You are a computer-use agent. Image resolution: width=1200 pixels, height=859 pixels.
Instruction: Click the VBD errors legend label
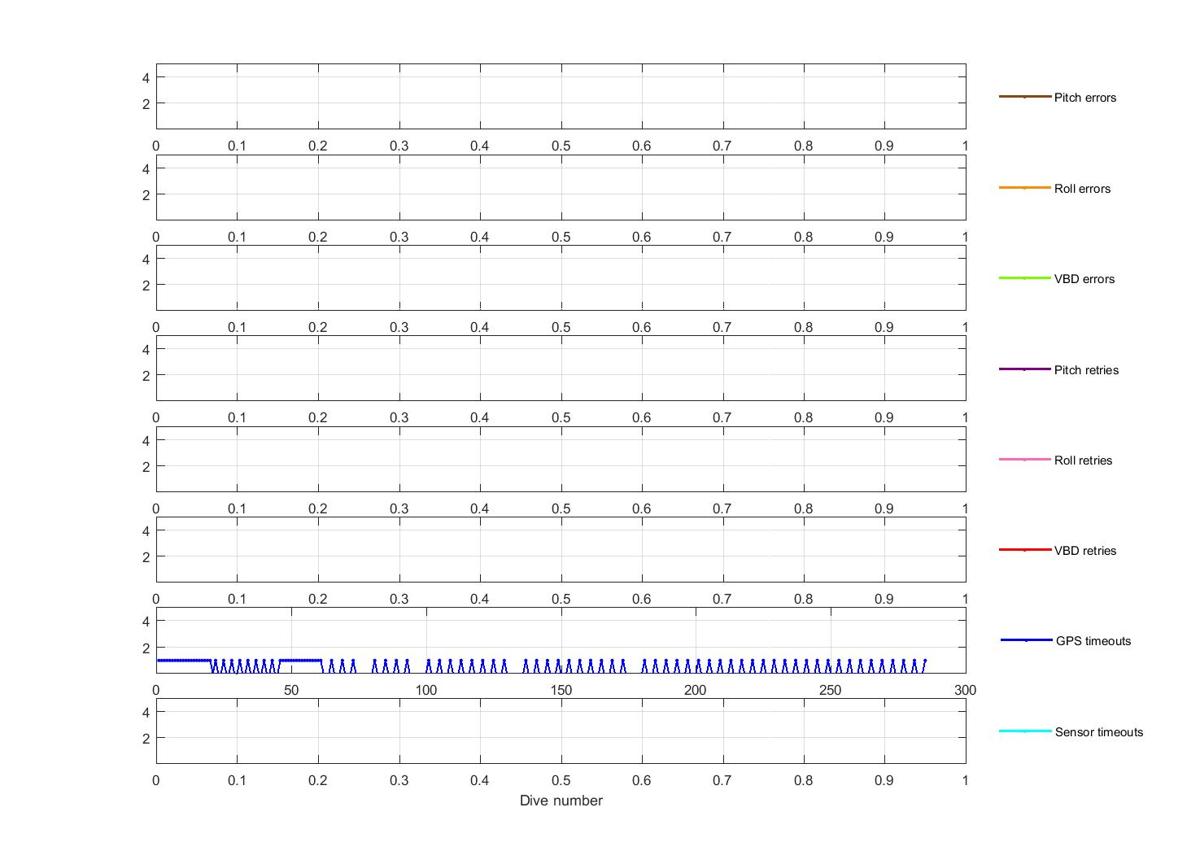pyautogui.click(x=1084, y=279)
